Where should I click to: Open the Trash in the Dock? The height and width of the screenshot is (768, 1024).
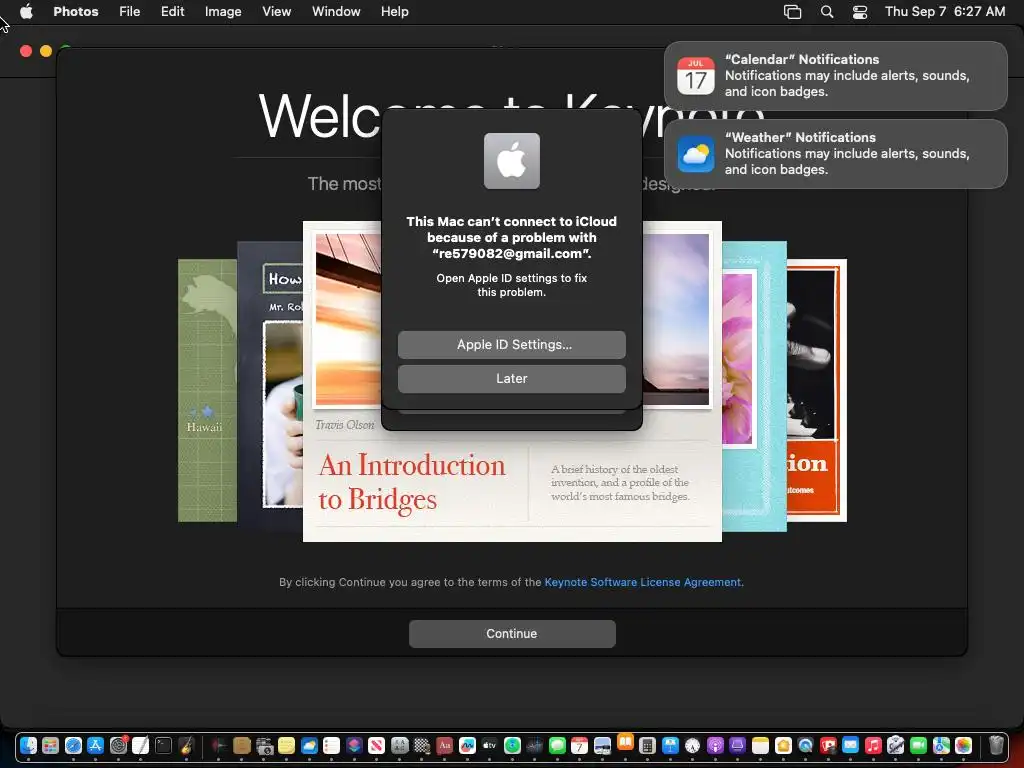tap(996, 745)
